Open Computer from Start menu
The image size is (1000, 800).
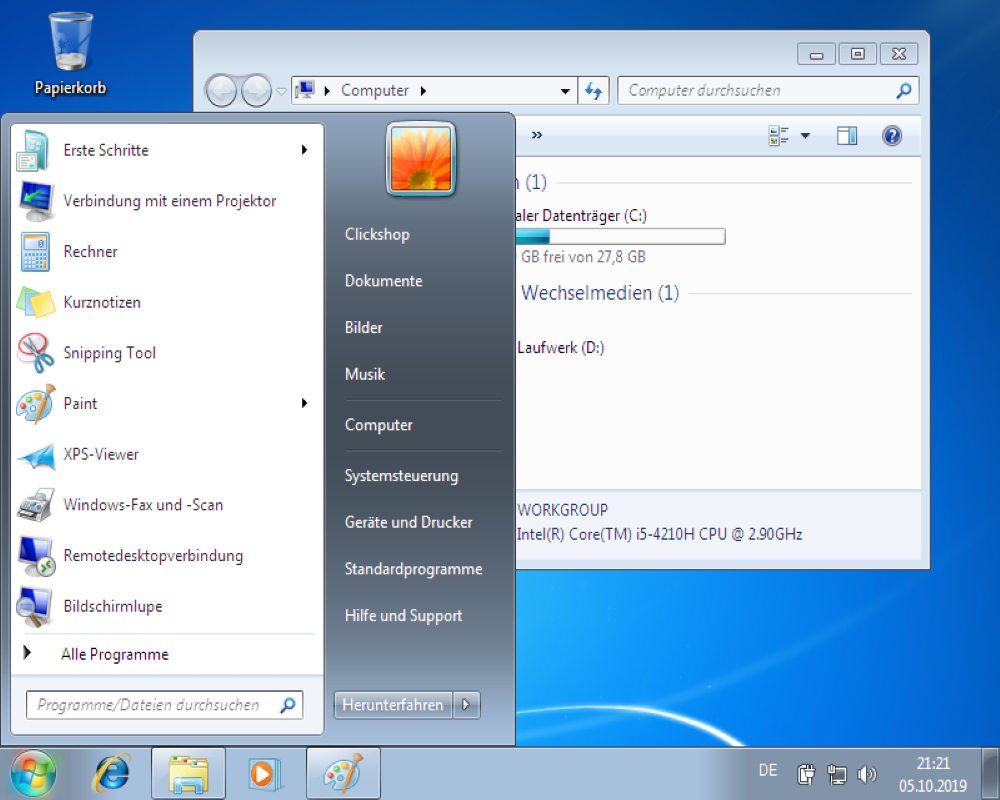point(379,425)
